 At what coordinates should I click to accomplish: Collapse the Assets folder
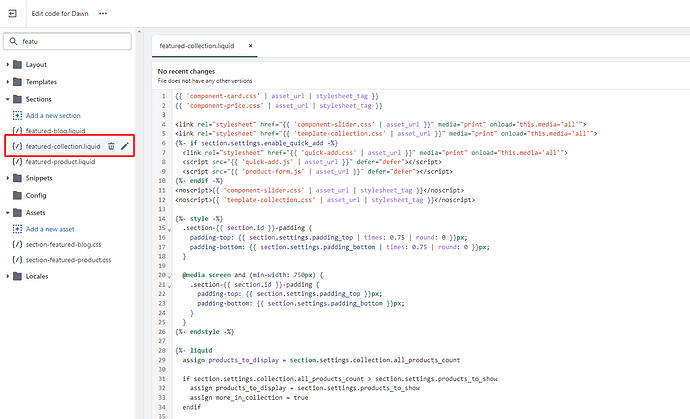8,212
